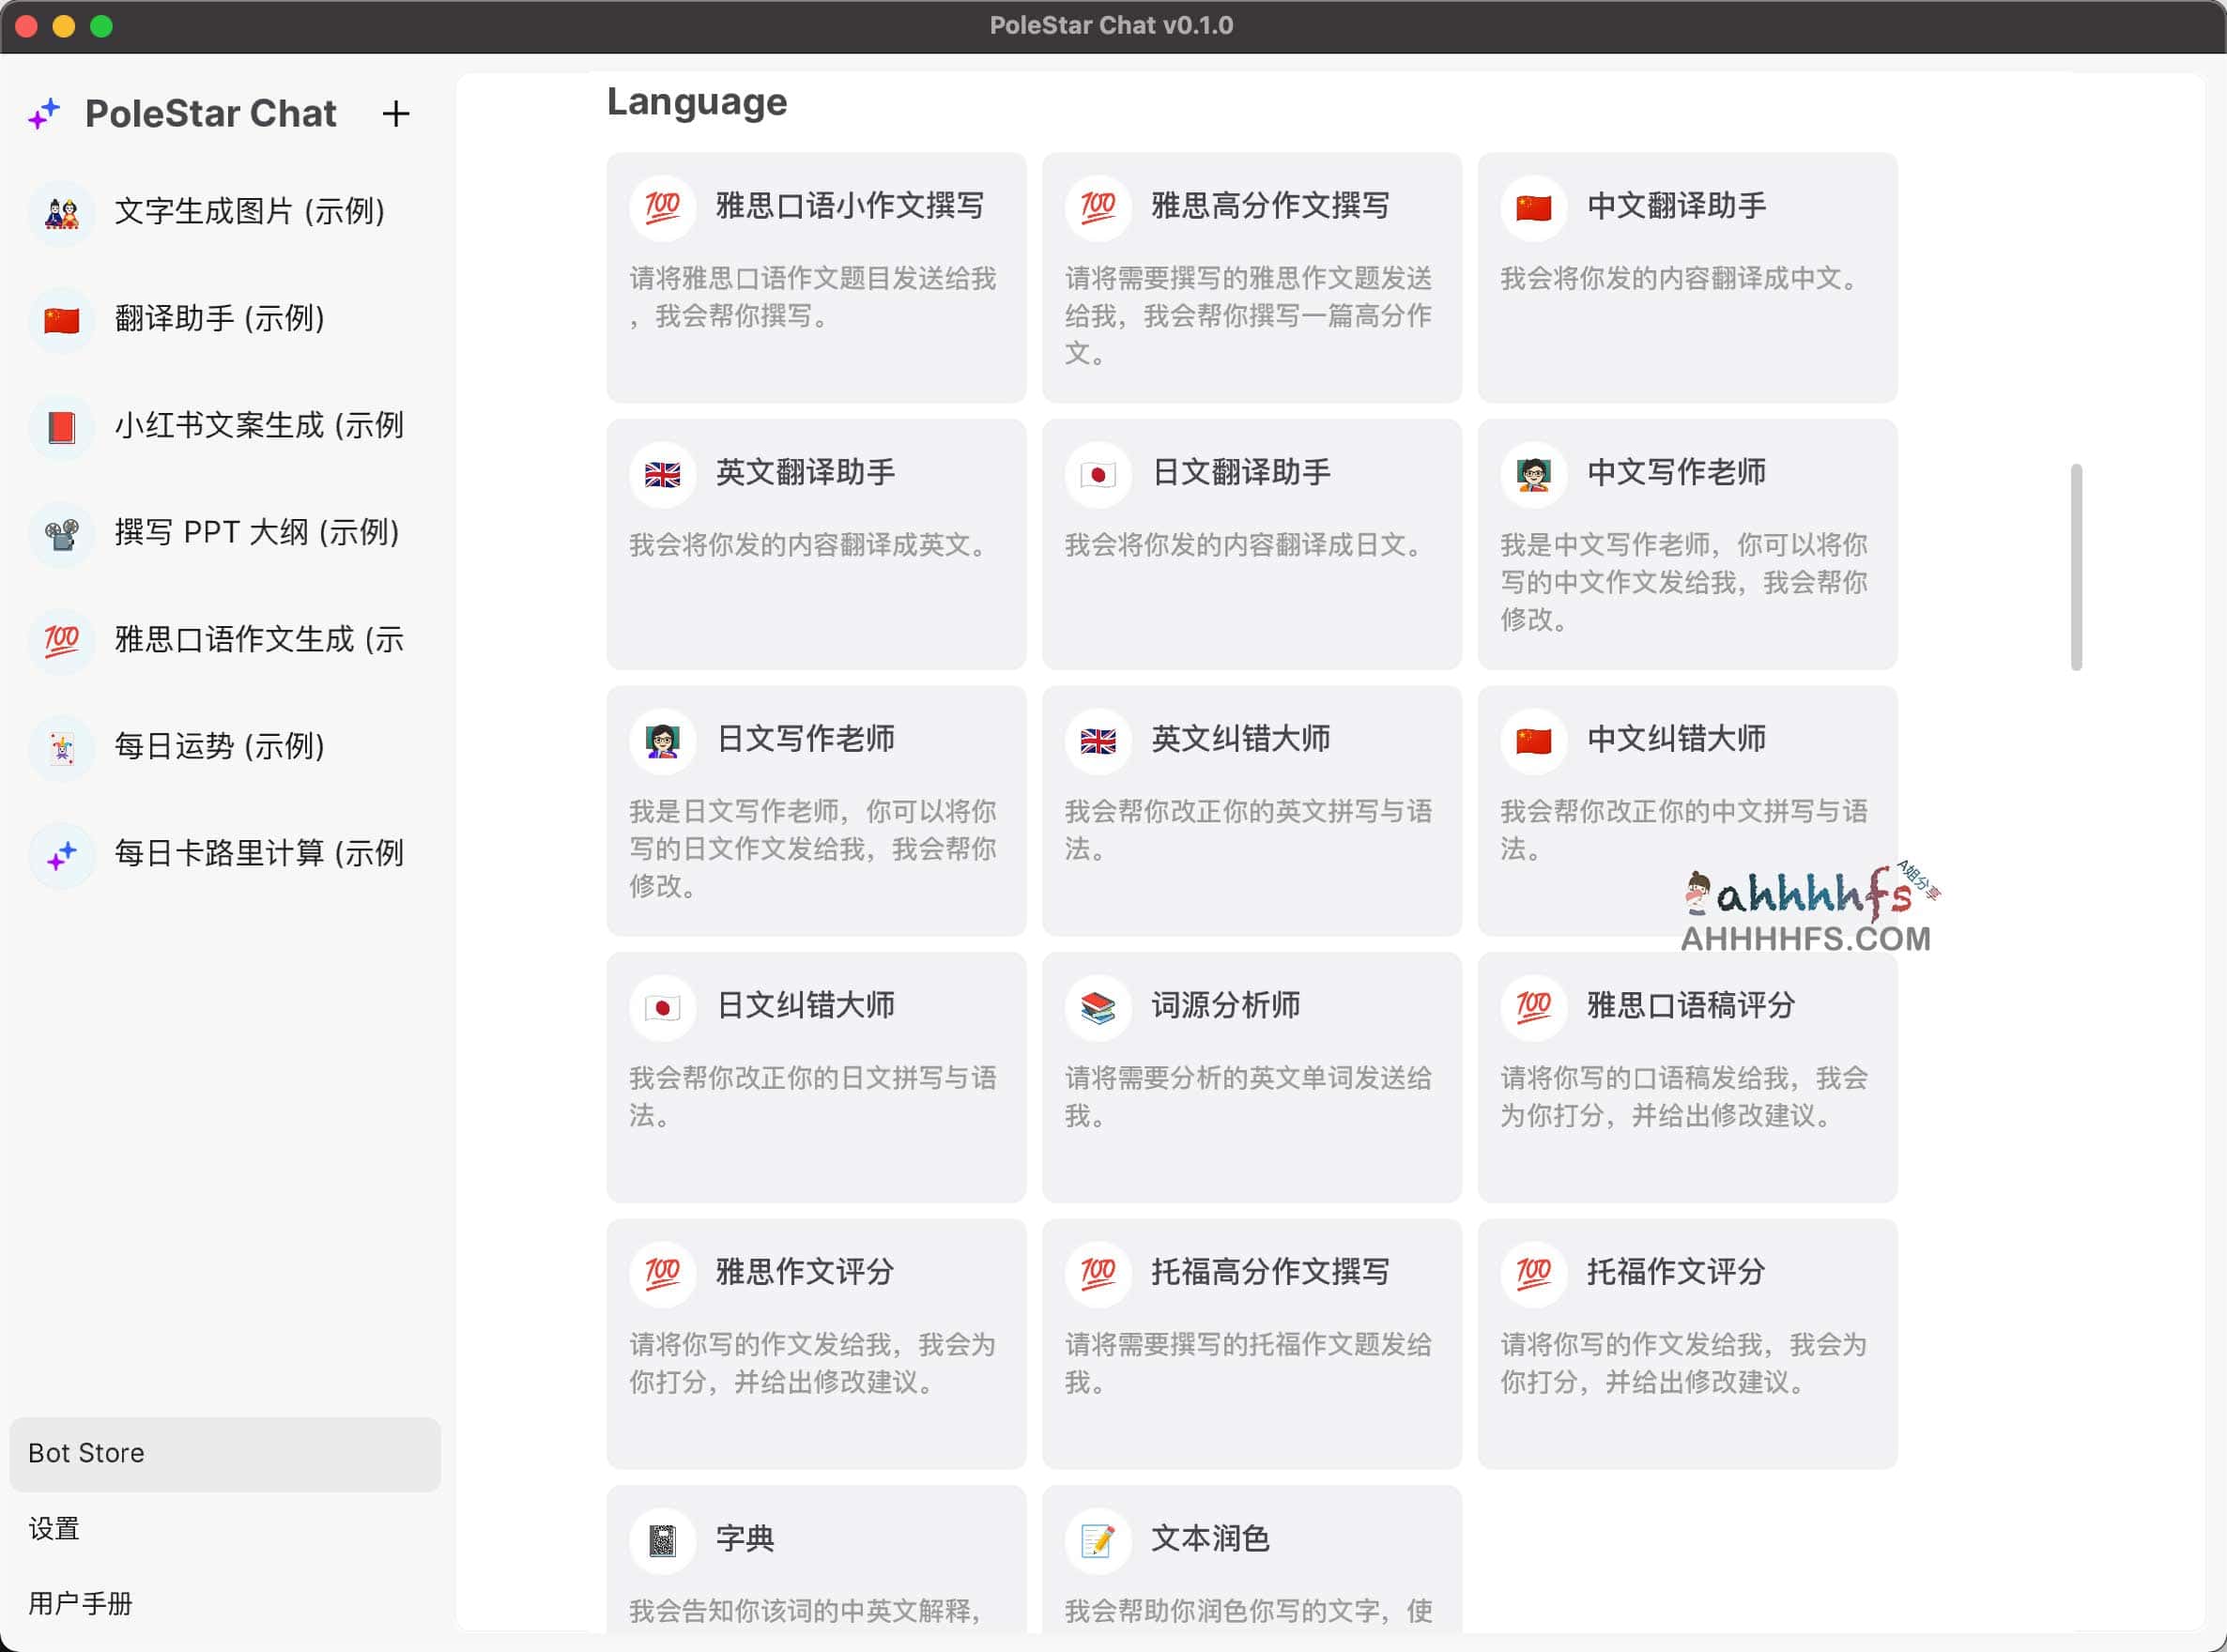This screenshot has height=1652, width=2227.
Task: Click the dictionary icon on 字典 card
Action: click(661, 1540)
